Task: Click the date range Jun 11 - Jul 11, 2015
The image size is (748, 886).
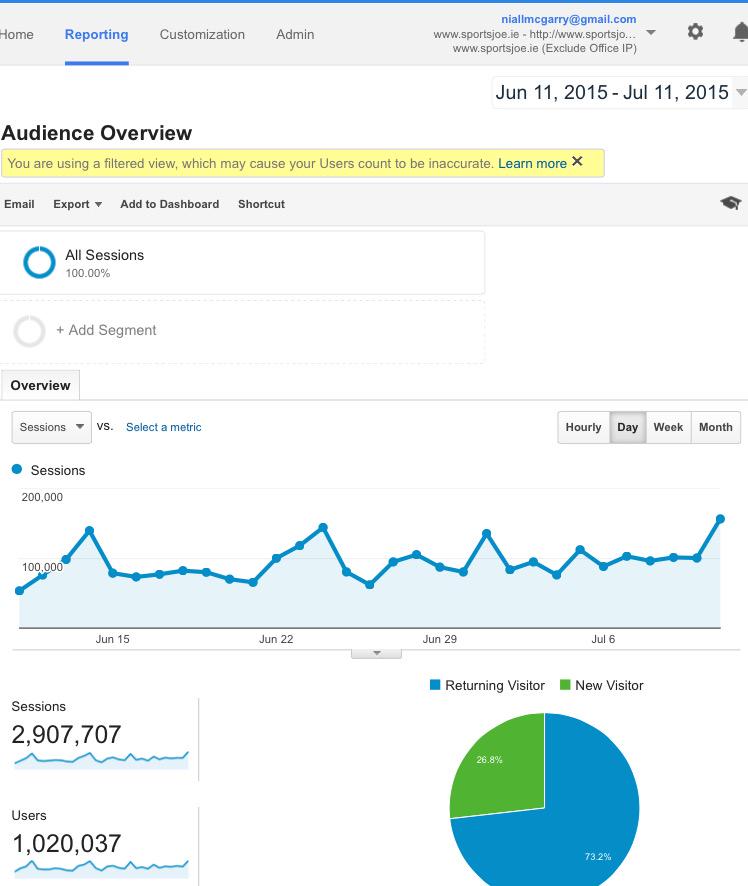Action: 612,92
